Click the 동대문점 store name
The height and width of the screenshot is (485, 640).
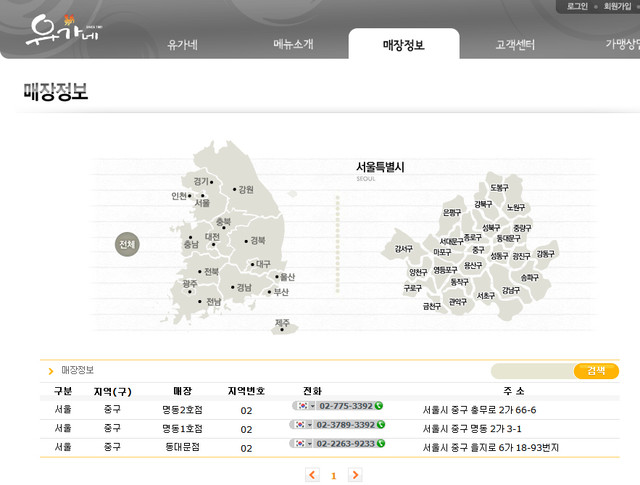[182, 447]
